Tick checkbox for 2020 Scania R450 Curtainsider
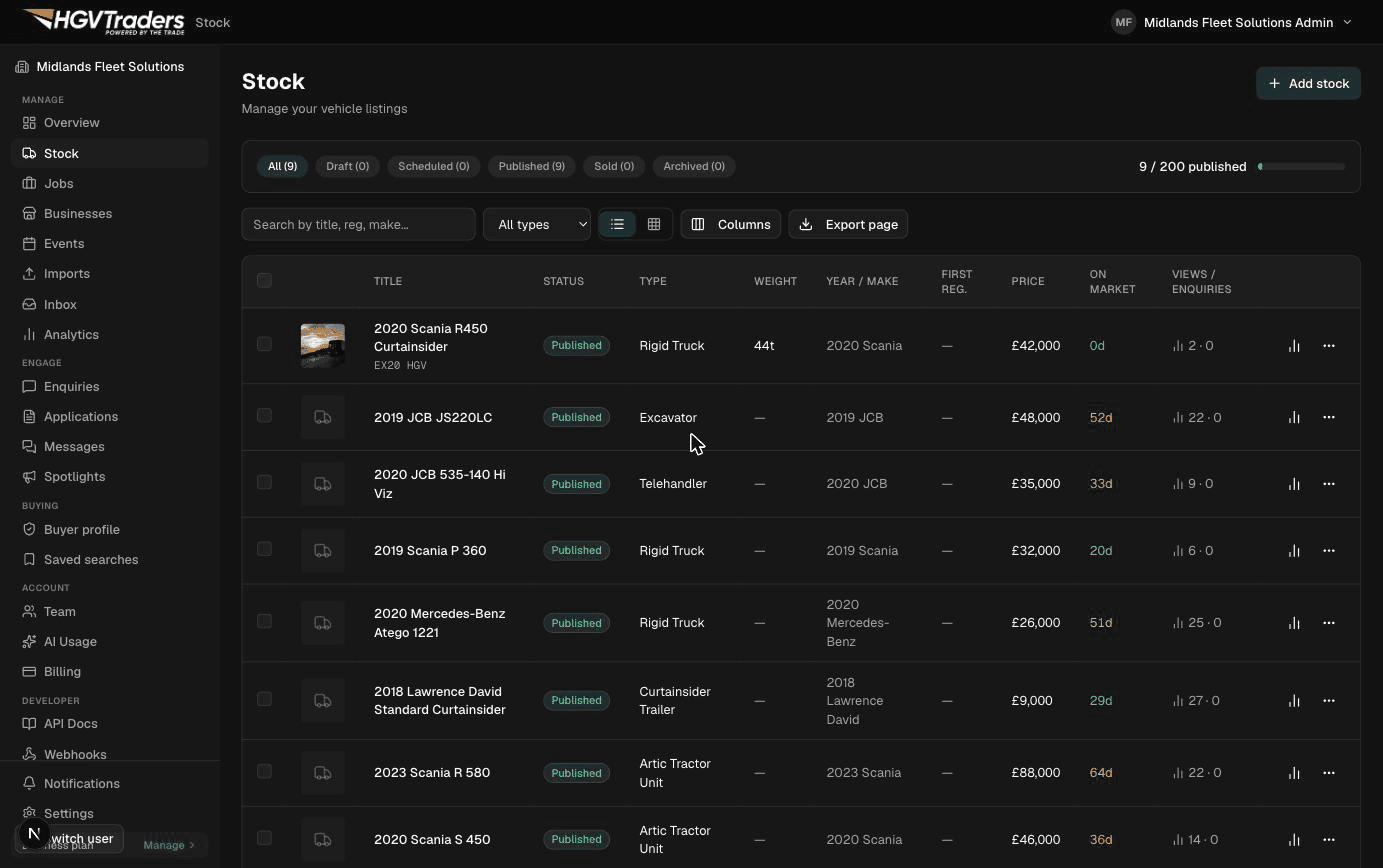The image size is (1383, 868). click(x=264, y=344)
